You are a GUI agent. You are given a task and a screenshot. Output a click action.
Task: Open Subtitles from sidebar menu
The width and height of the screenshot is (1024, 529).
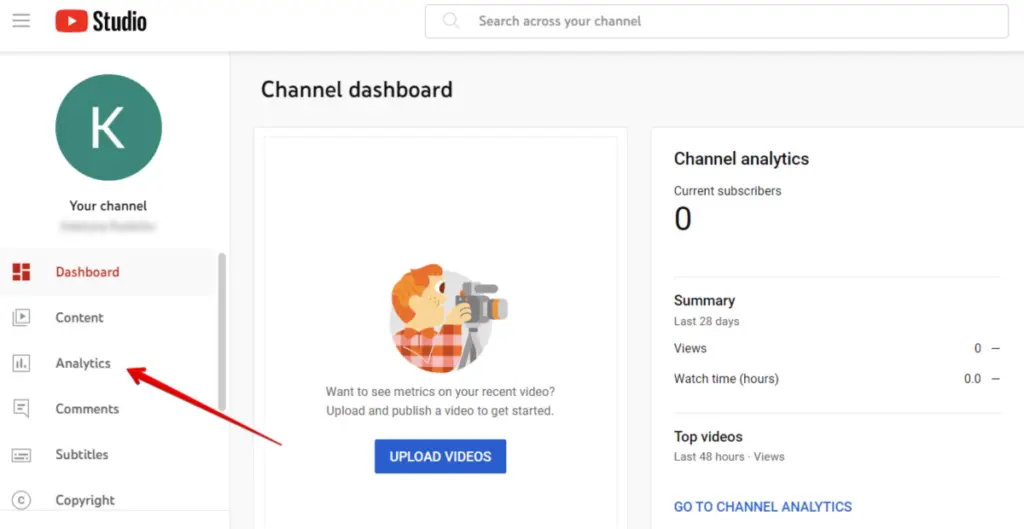click(82, 455)
